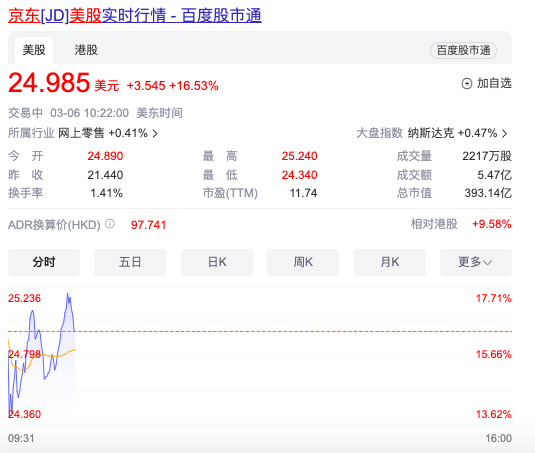Click timestamp 03-06 10:22:00
Screen dimensions: 535x453
pos(89,113)
